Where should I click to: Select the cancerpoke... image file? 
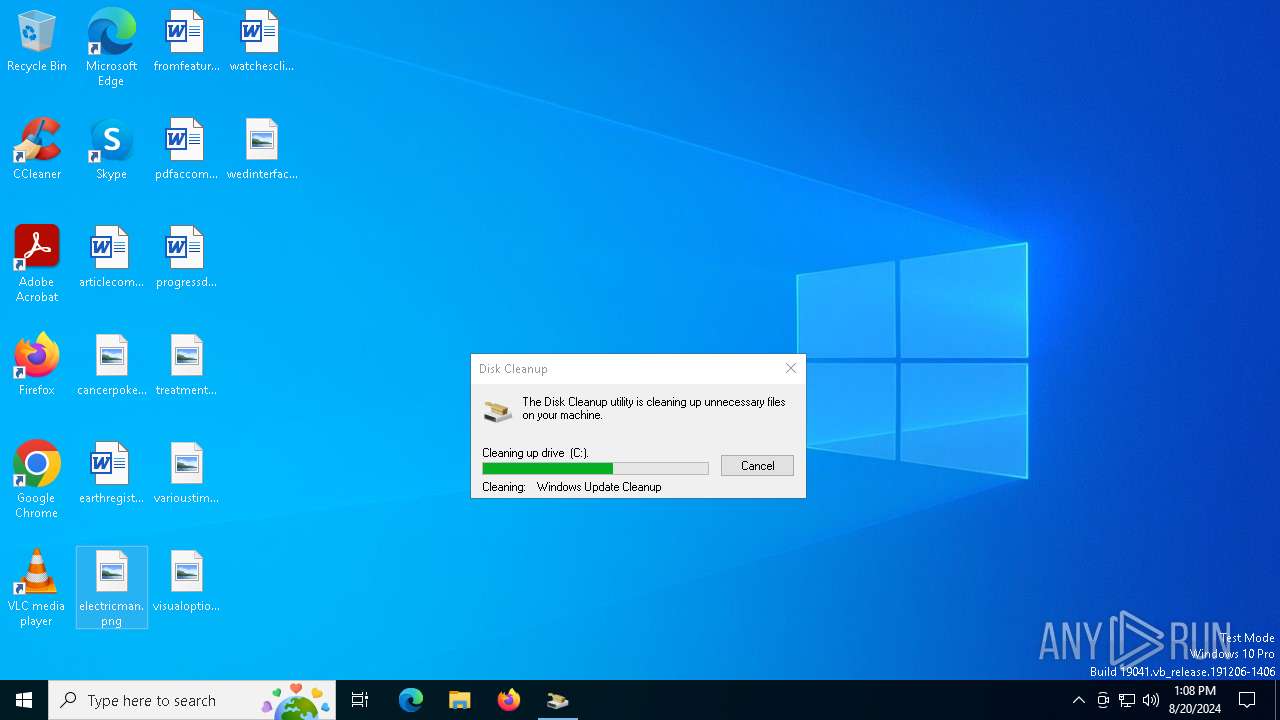[111, 366]
